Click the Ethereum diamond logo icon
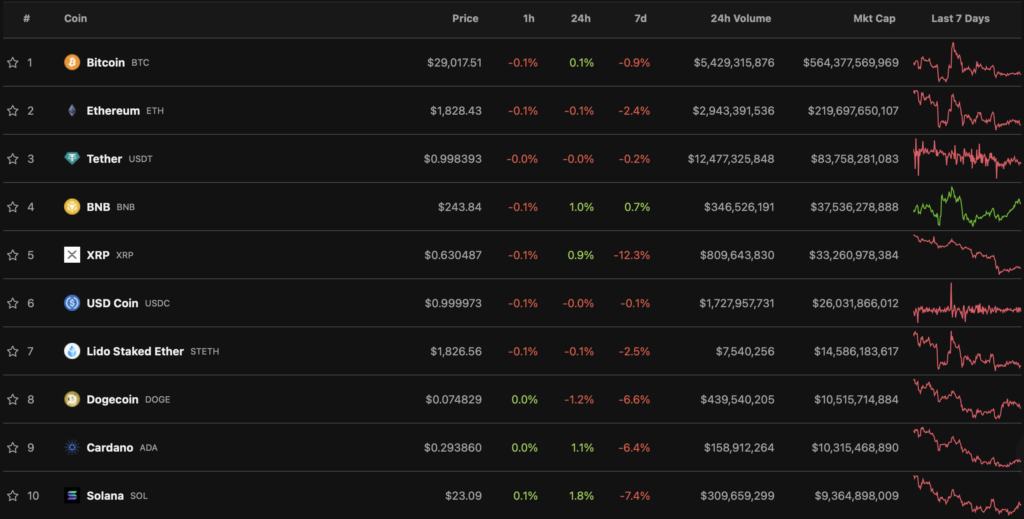 (x=72, y=110)
